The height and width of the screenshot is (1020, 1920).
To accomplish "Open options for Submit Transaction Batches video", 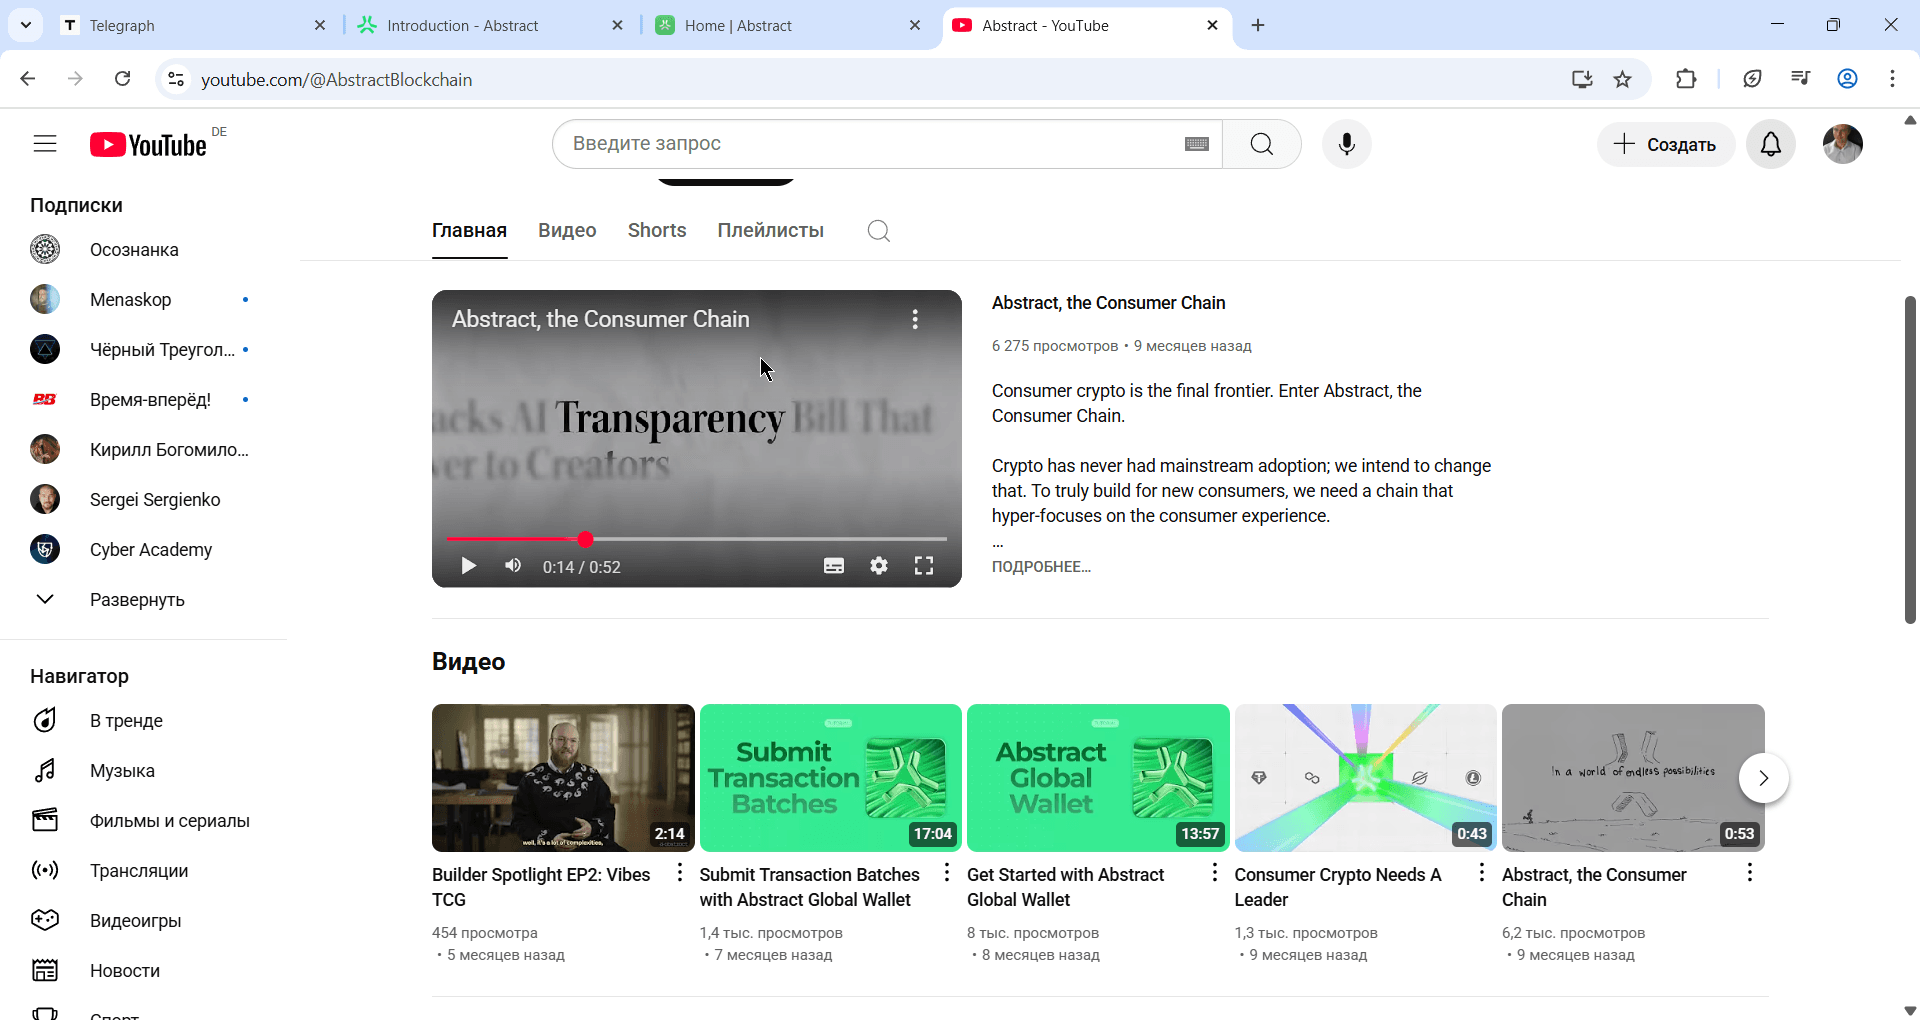I will 947,873.
